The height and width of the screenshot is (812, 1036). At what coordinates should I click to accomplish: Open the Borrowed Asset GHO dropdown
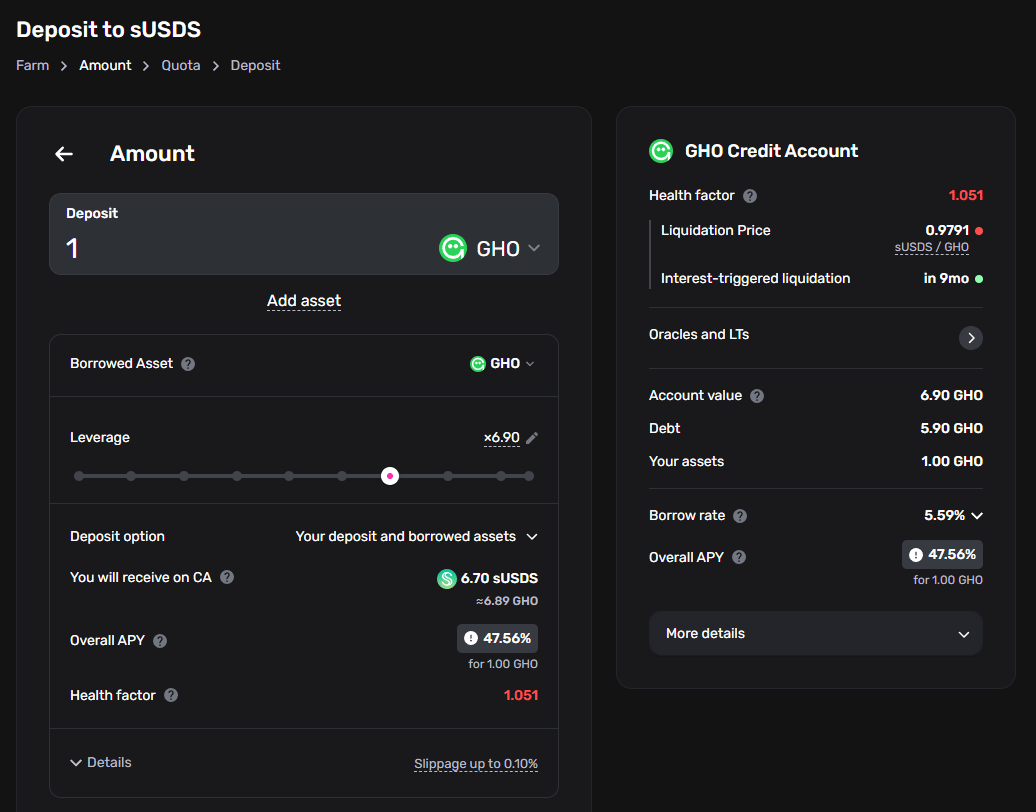tap(503, 364)
